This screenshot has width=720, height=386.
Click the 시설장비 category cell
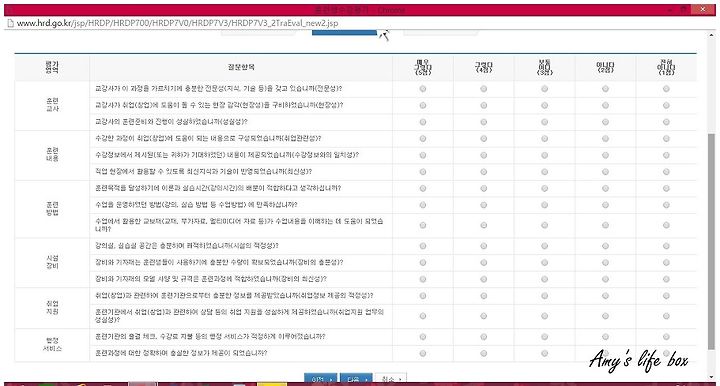tap(52, 263)
